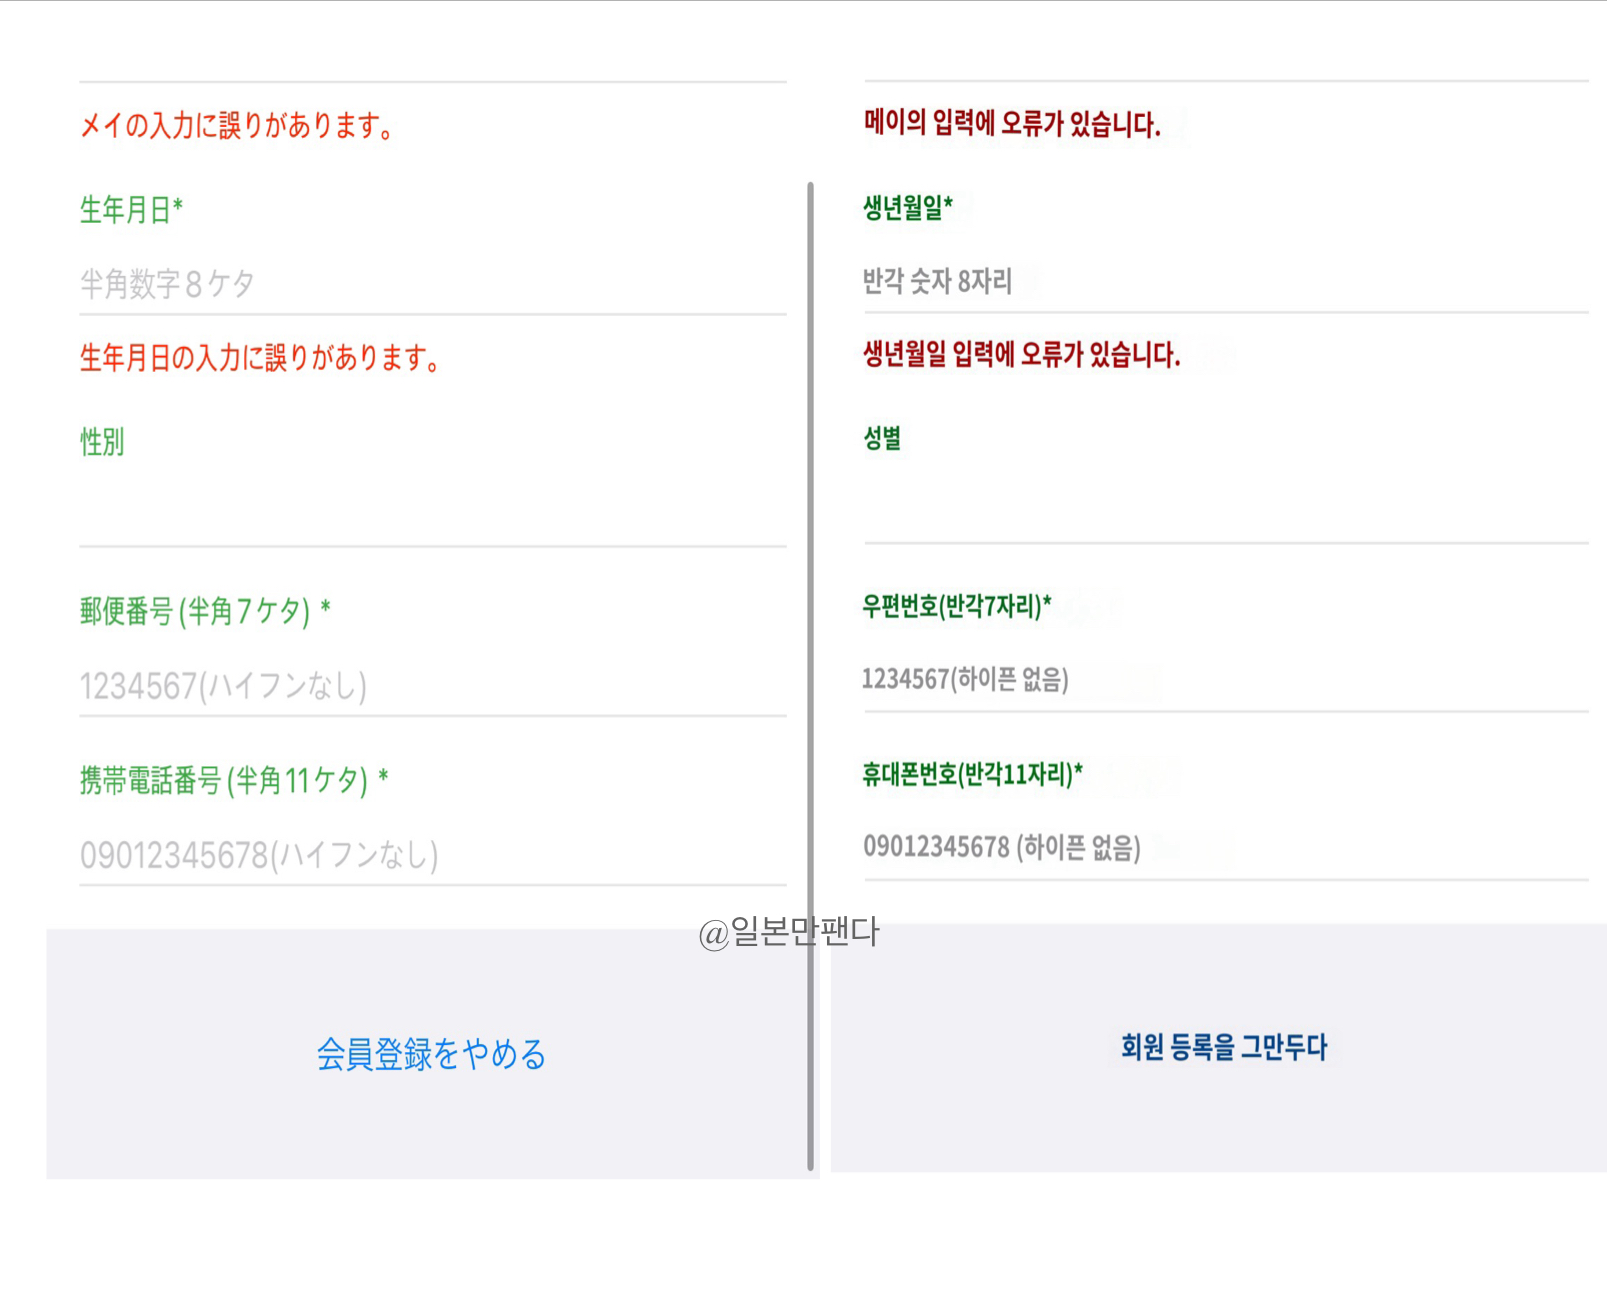1607x1294 pixels.
Task: Click the 회원 등록을 그만두다 cancel button
Action: [1226, 1048]
